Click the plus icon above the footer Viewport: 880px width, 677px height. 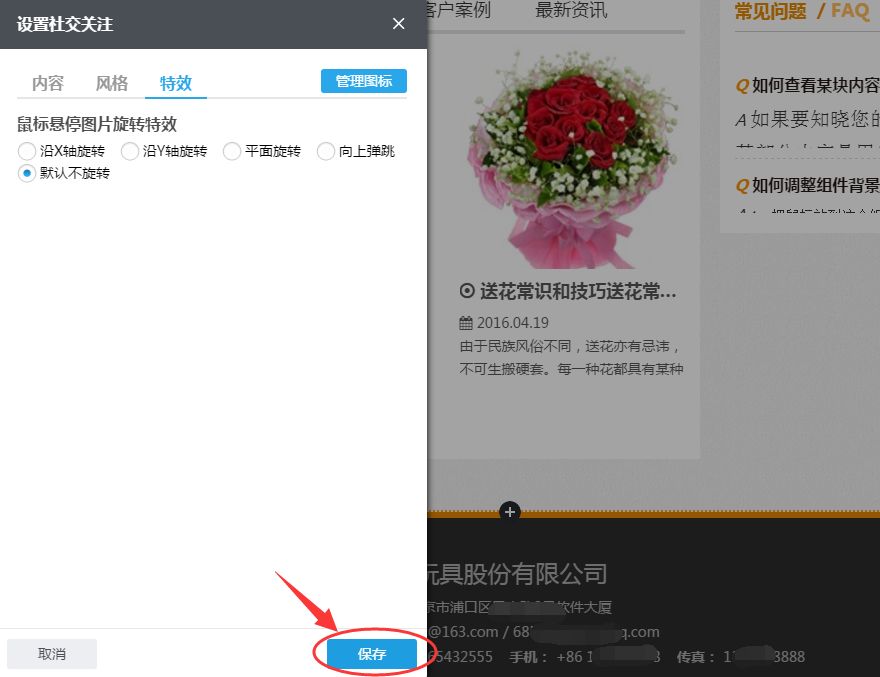tap(509, 511)
